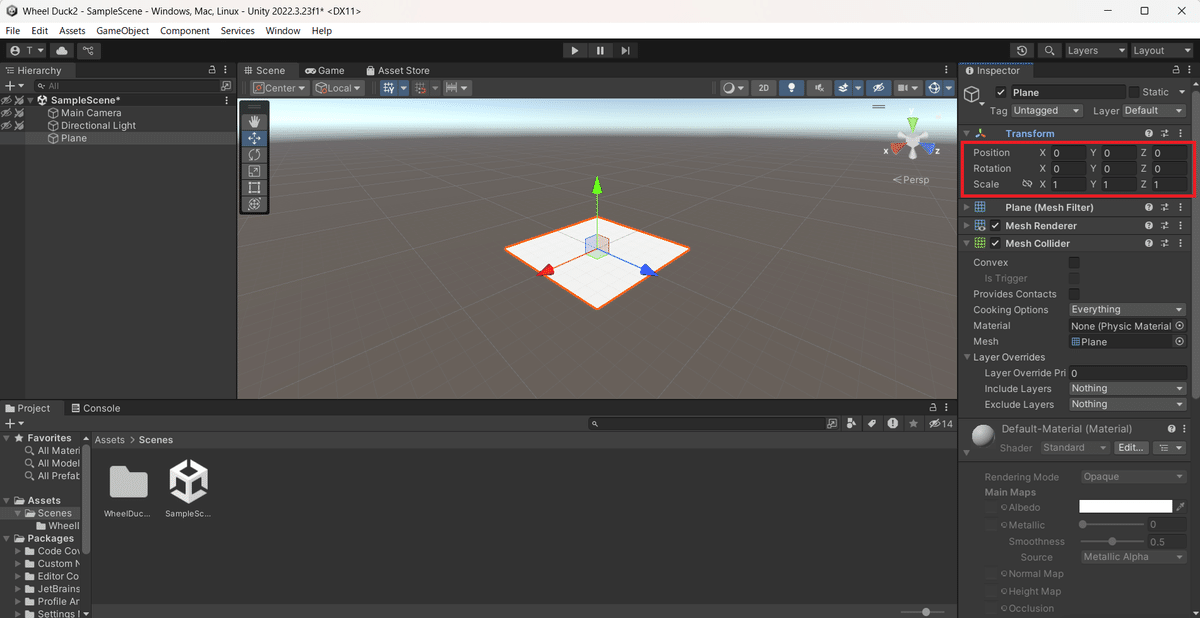Screen dimensions: 1200x618
Task: Switch to the Asset Store tab
Action: tap(397, 71)
